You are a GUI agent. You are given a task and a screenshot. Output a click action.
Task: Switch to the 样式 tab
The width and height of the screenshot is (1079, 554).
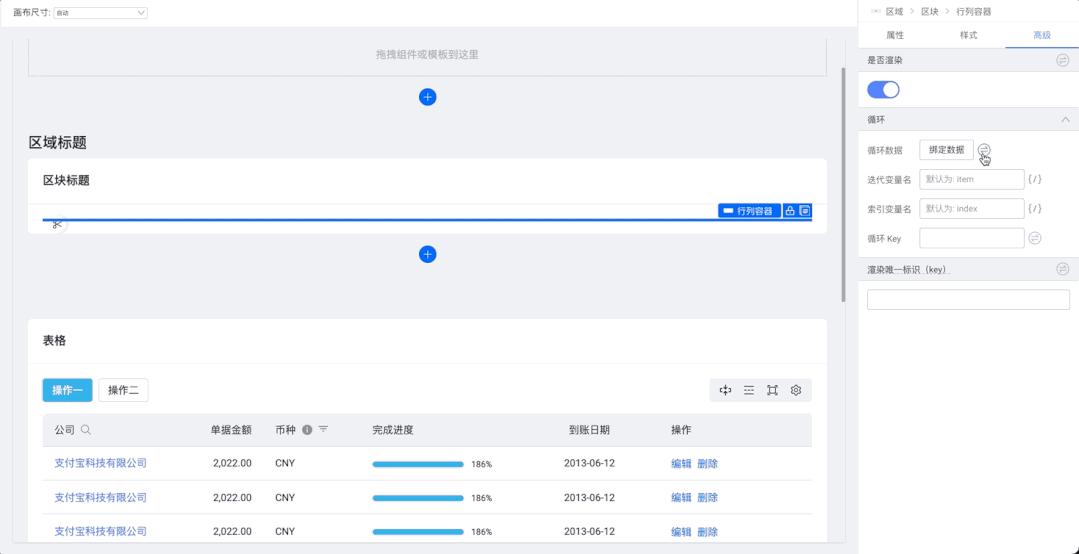click(x=968, y=35)
